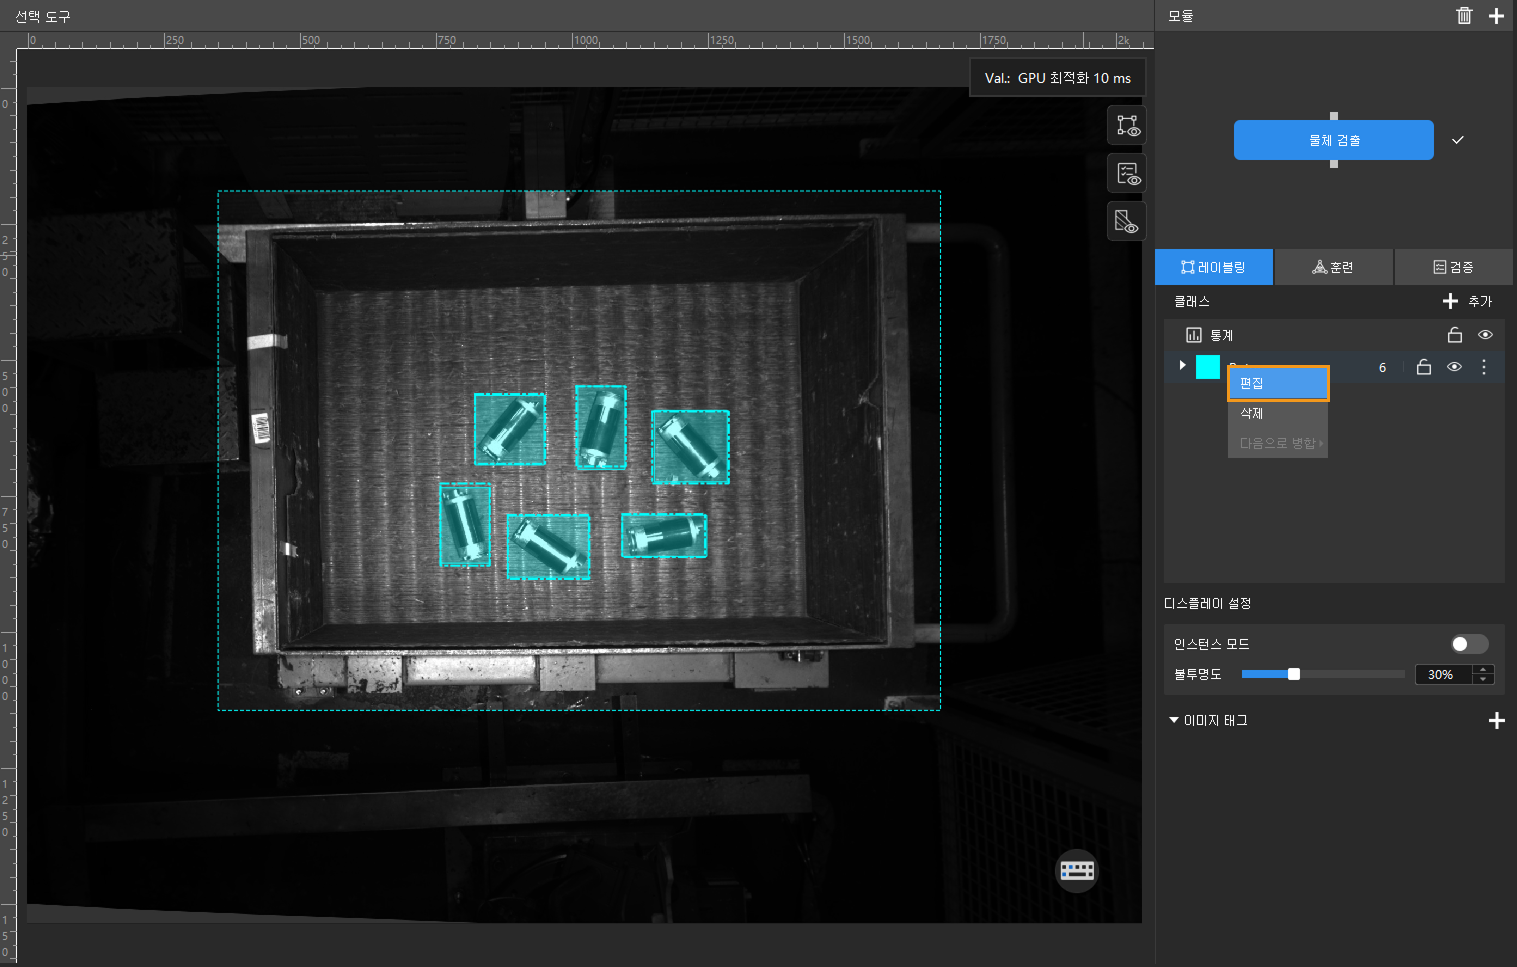
Task: Open the on-screen keyboard shortcuts icon
Action: point(1077,870)
